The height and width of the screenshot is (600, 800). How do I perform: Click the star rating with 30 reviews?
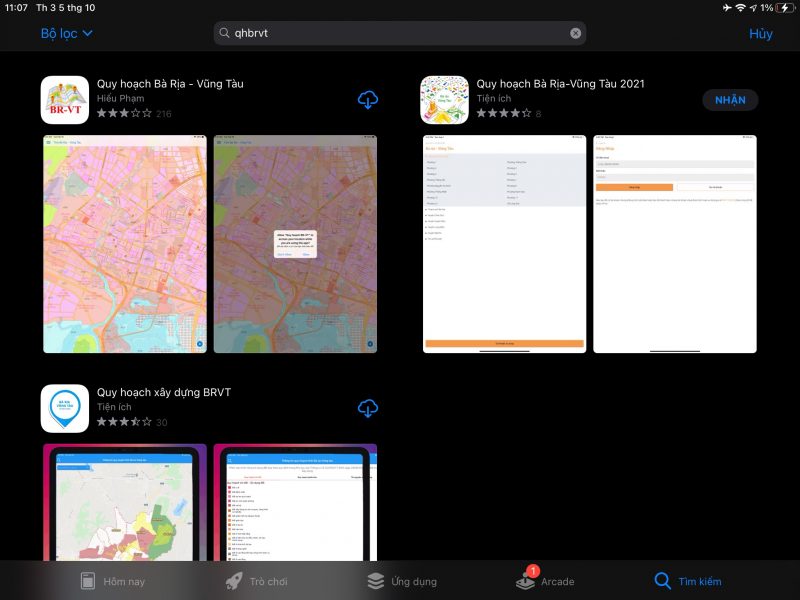[132, 422]
